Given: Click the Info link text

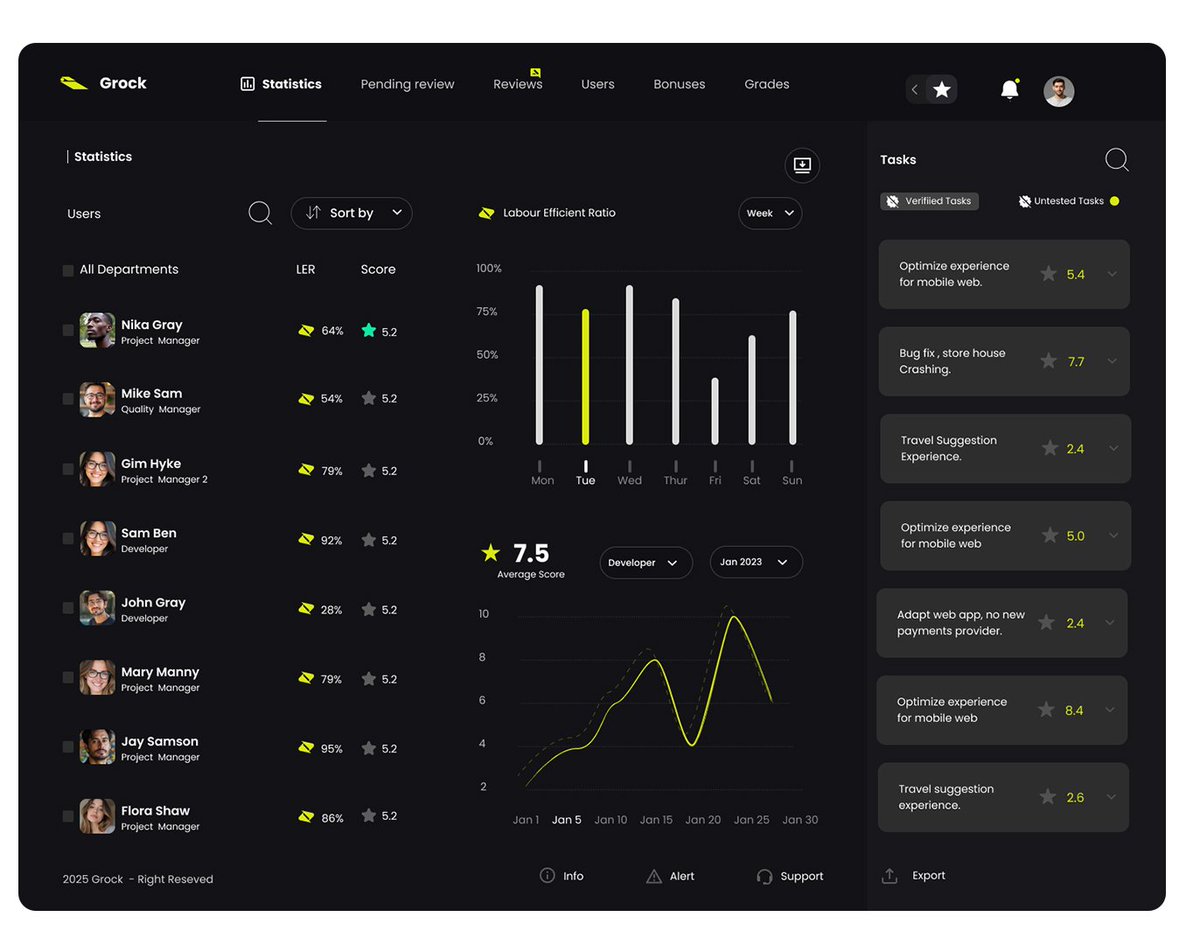Looking at the screenshot, I should tap(573, 876).
